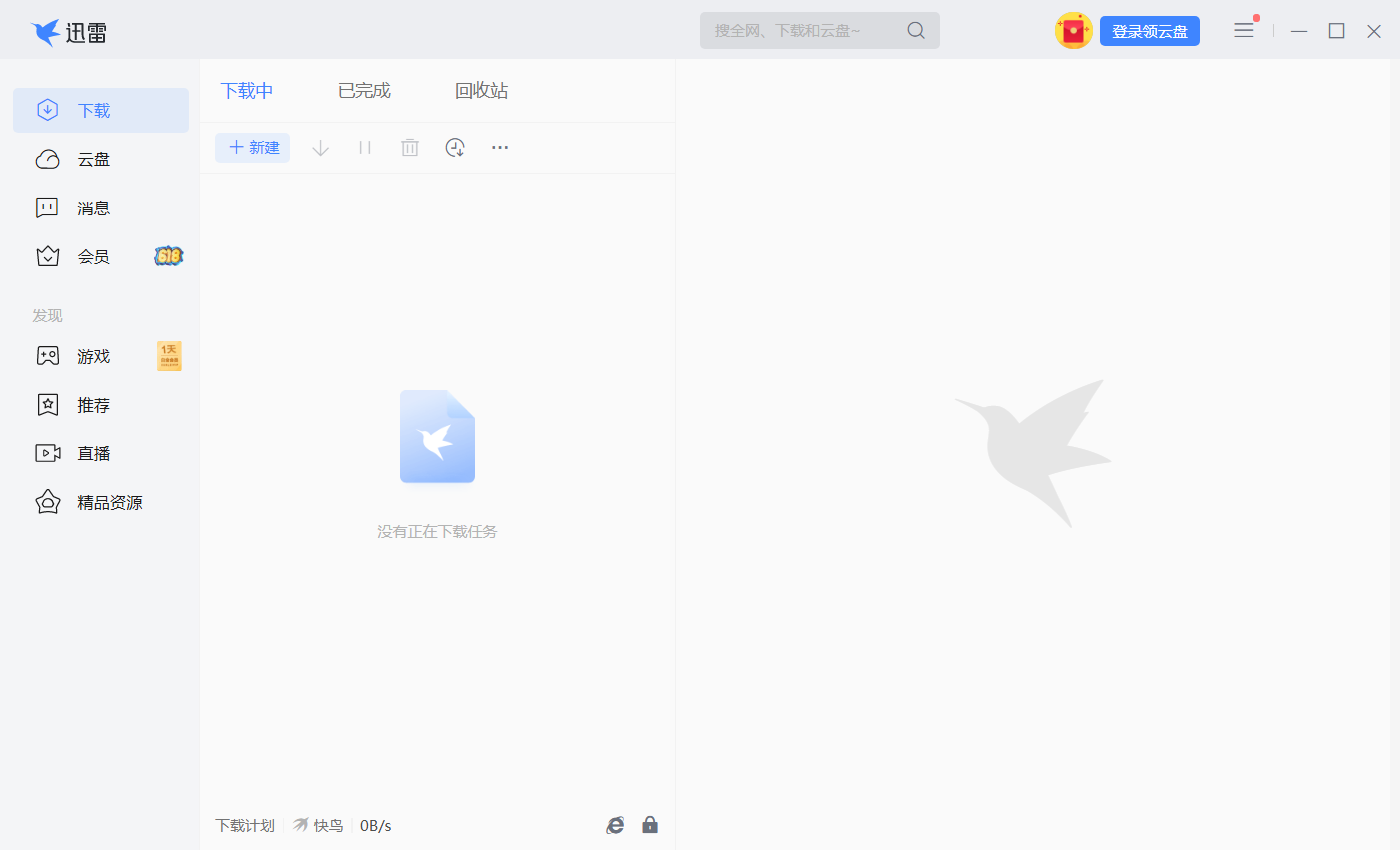1400x850 pixels.
Task: Open 会员 membership in sidebar
Action: click(101, 256)
